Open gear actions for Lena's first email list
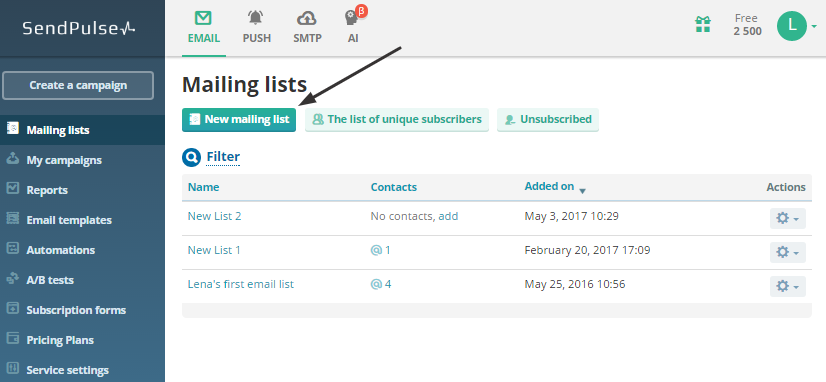 788,286
